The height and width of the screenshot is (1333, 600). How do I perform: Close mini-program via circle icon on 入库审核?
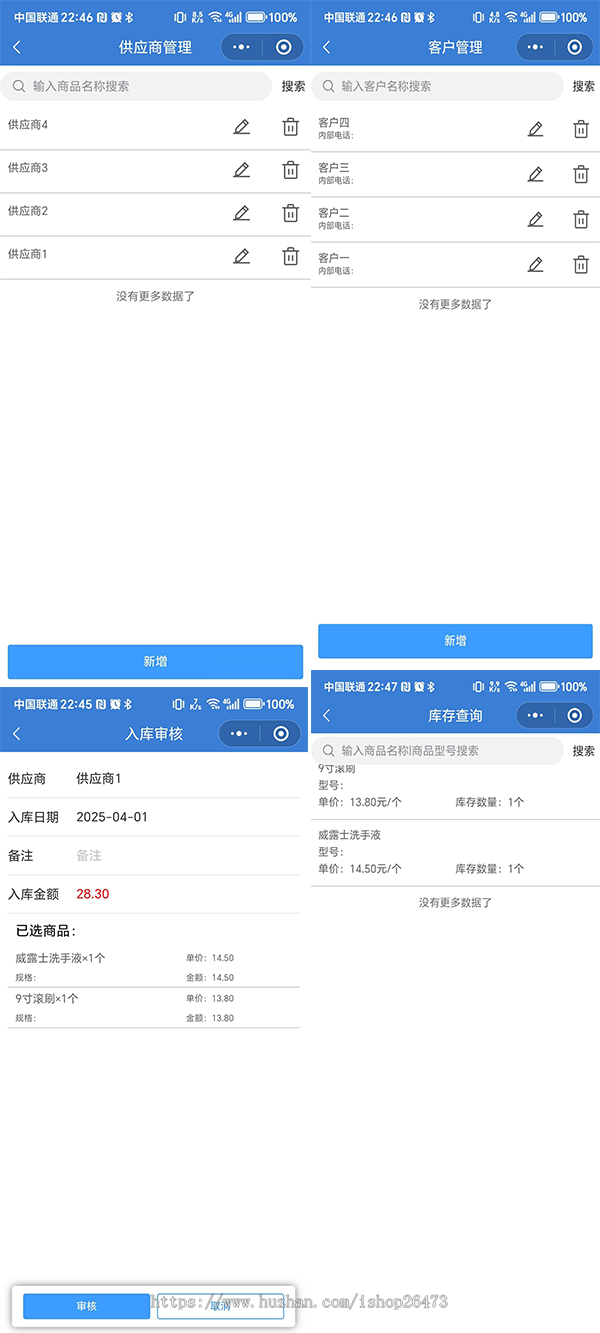[281, 734]
